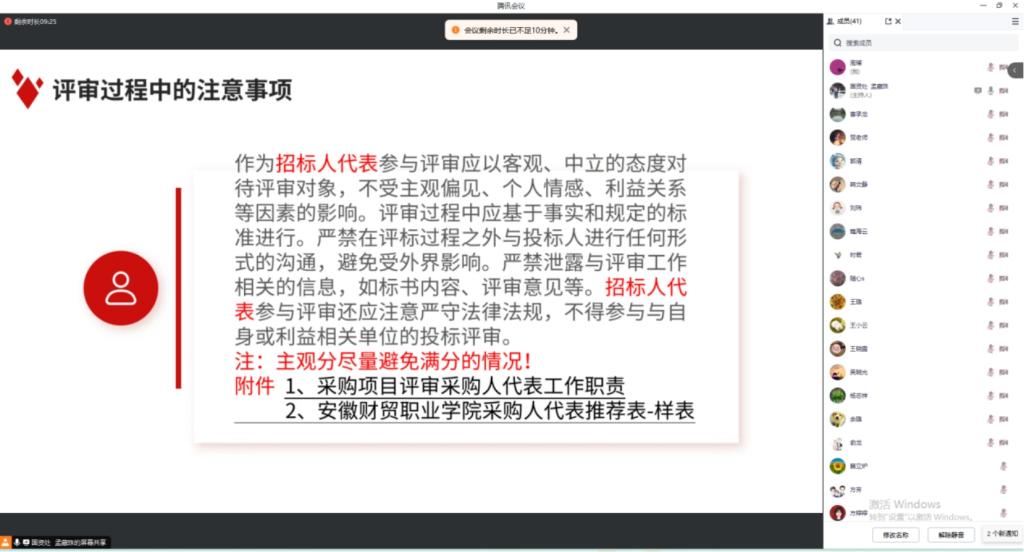
Task: Collapse the side panel using the gray arrow tab
Action: coord(1016,70)
